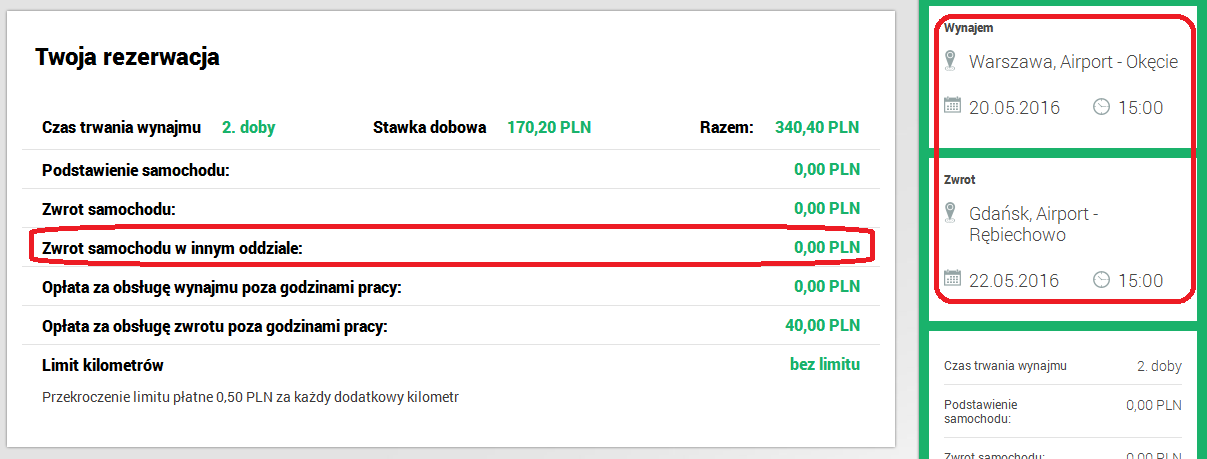The width and height of the screenshot is (1207, 459).
Task: Click sidebar 'Czas trwania wynajmu' row label
Action: pyautogui.click(x=1005, y=366)
